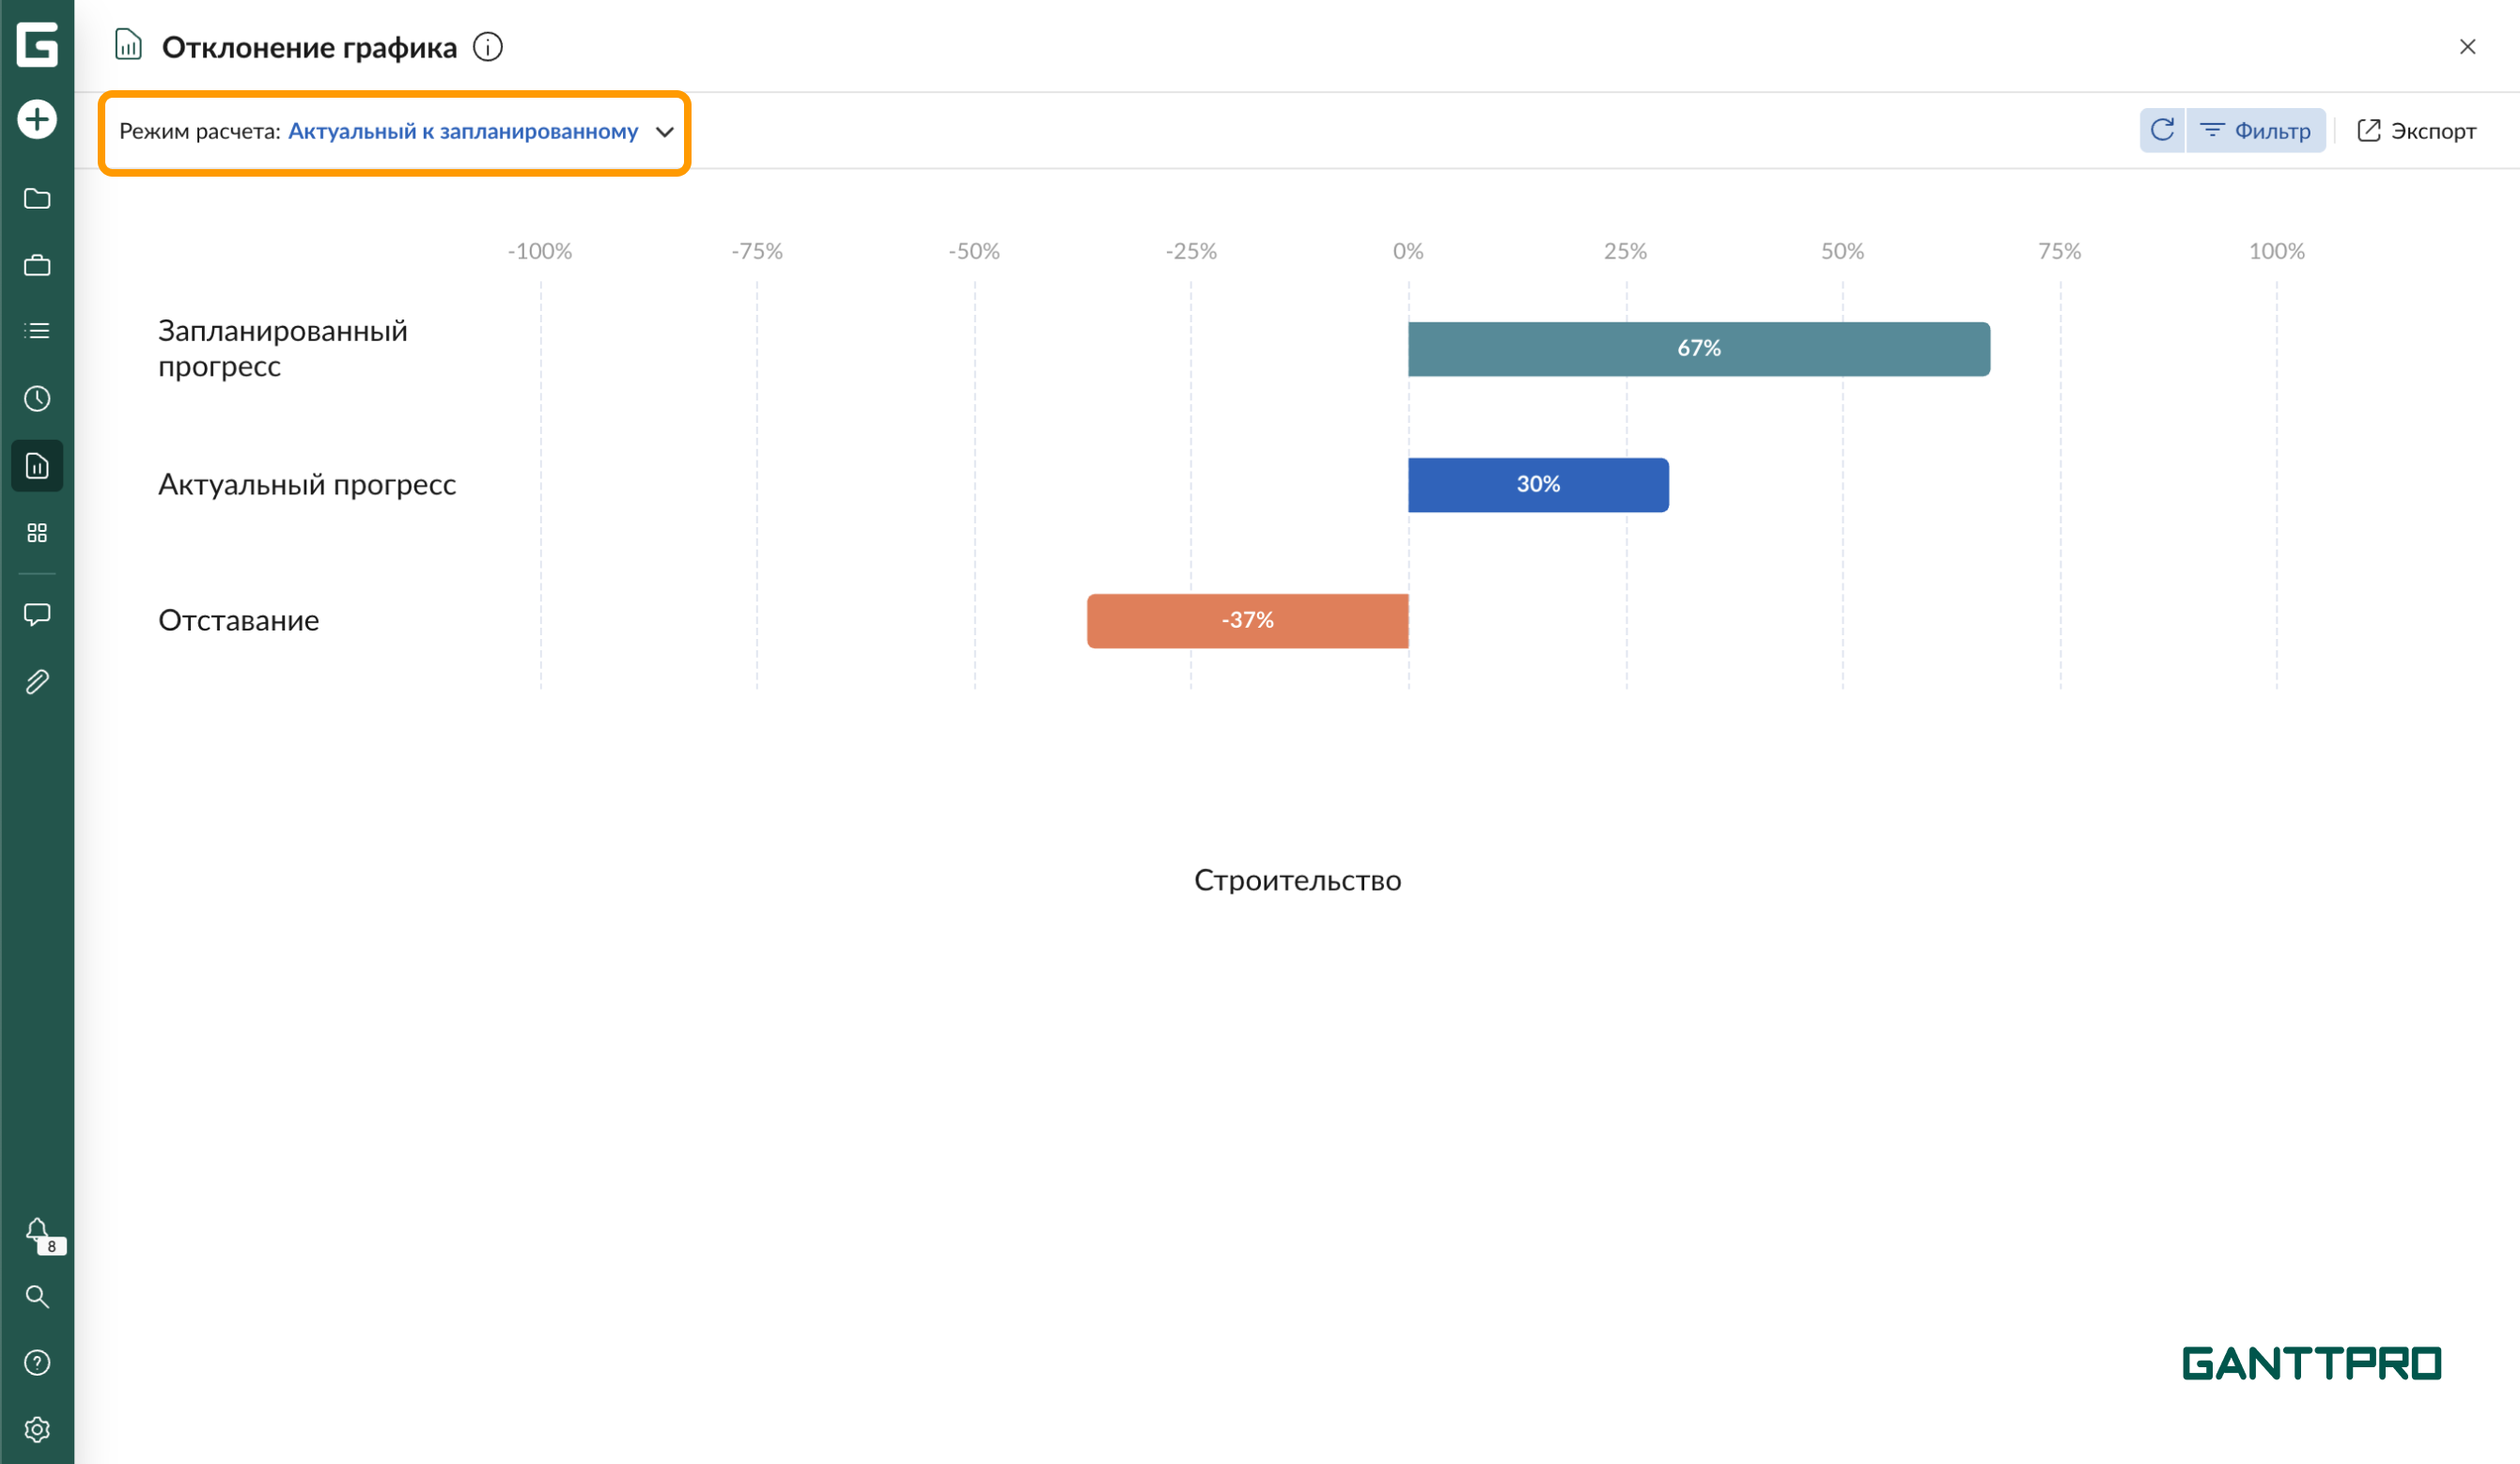Image resolution: width=2520 pixels, height=1464 pixels.
Task: Click the orange -37% Отставание bar
Action: click(x=1247, y=621)
